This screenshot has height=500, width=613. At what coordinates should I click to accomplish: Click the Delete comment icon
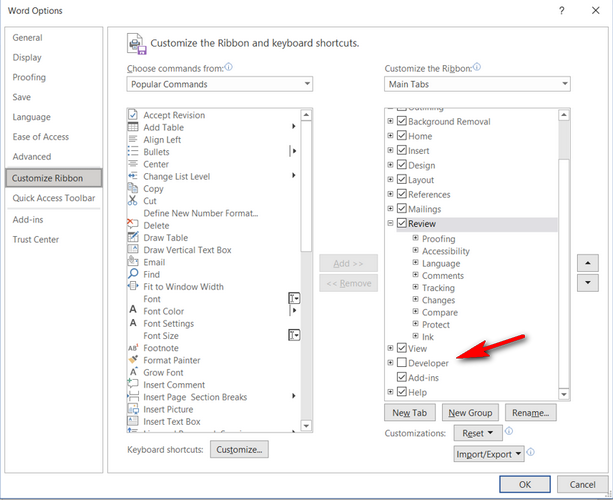(x=133, y=224)
